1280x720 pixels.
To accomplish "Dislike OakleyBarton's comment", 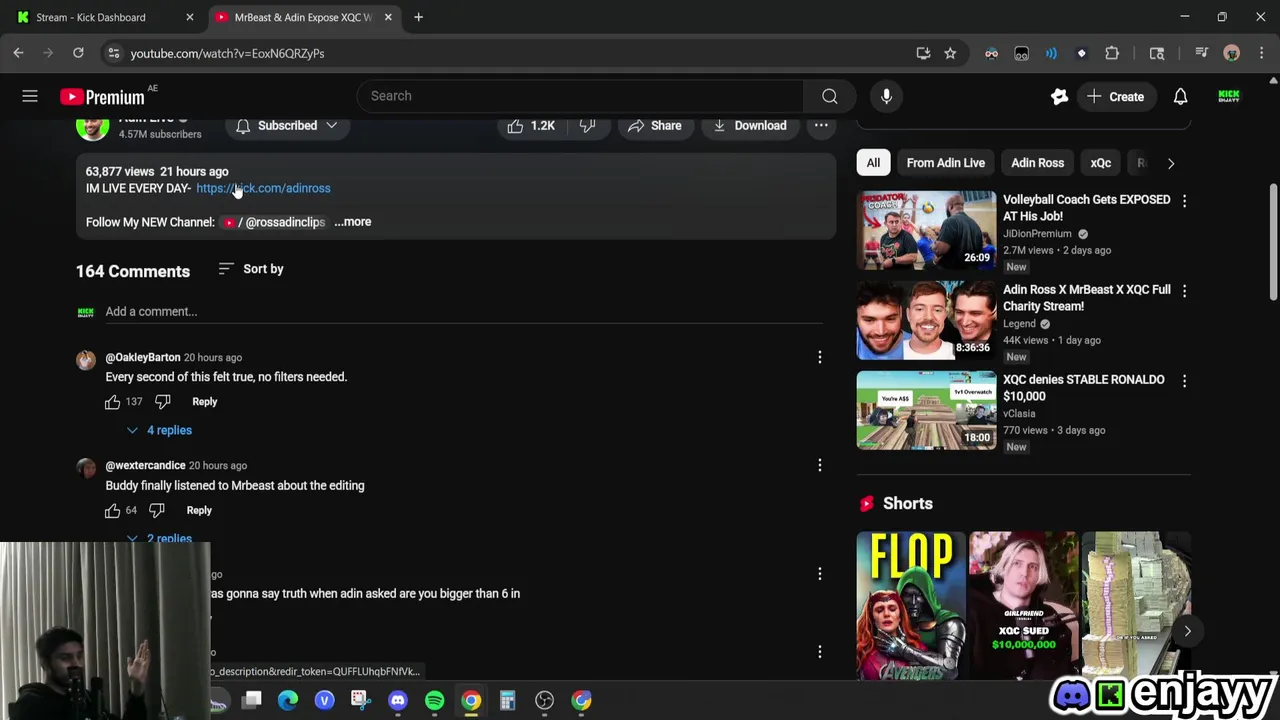I will [163, 402].
